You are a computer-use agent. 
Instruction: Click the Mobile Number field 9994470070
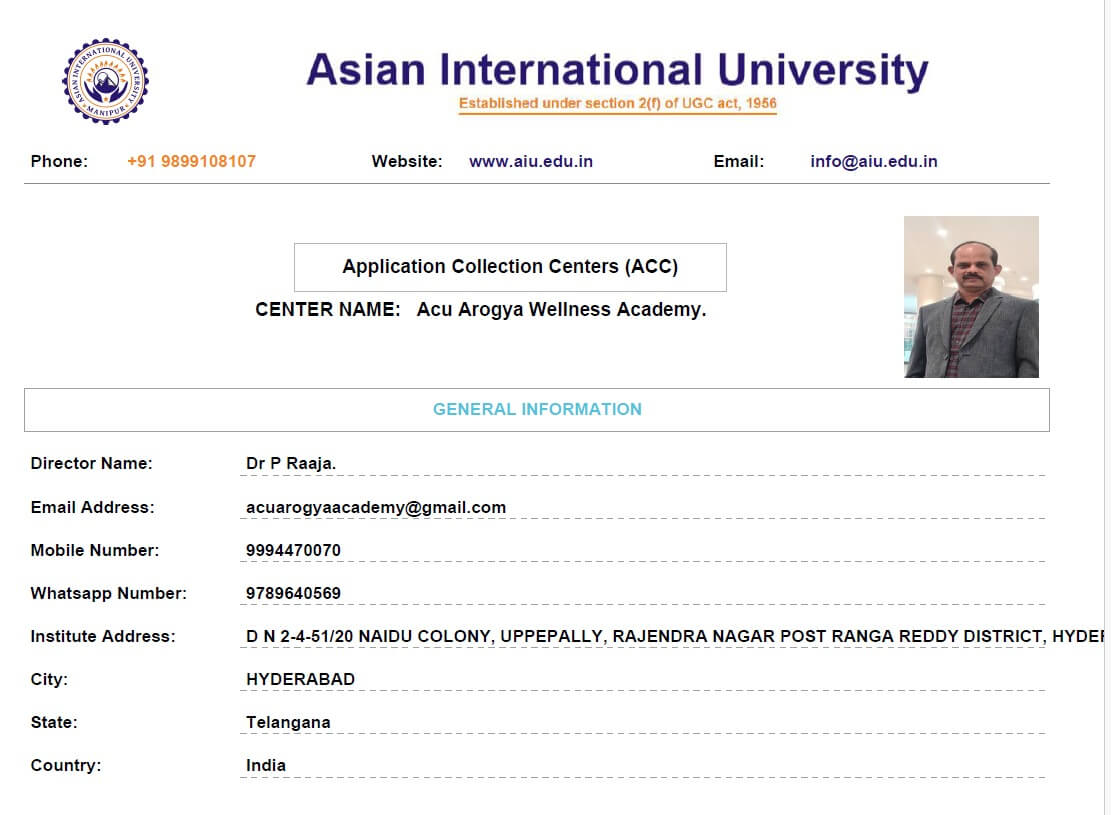(x=293, y=550)
